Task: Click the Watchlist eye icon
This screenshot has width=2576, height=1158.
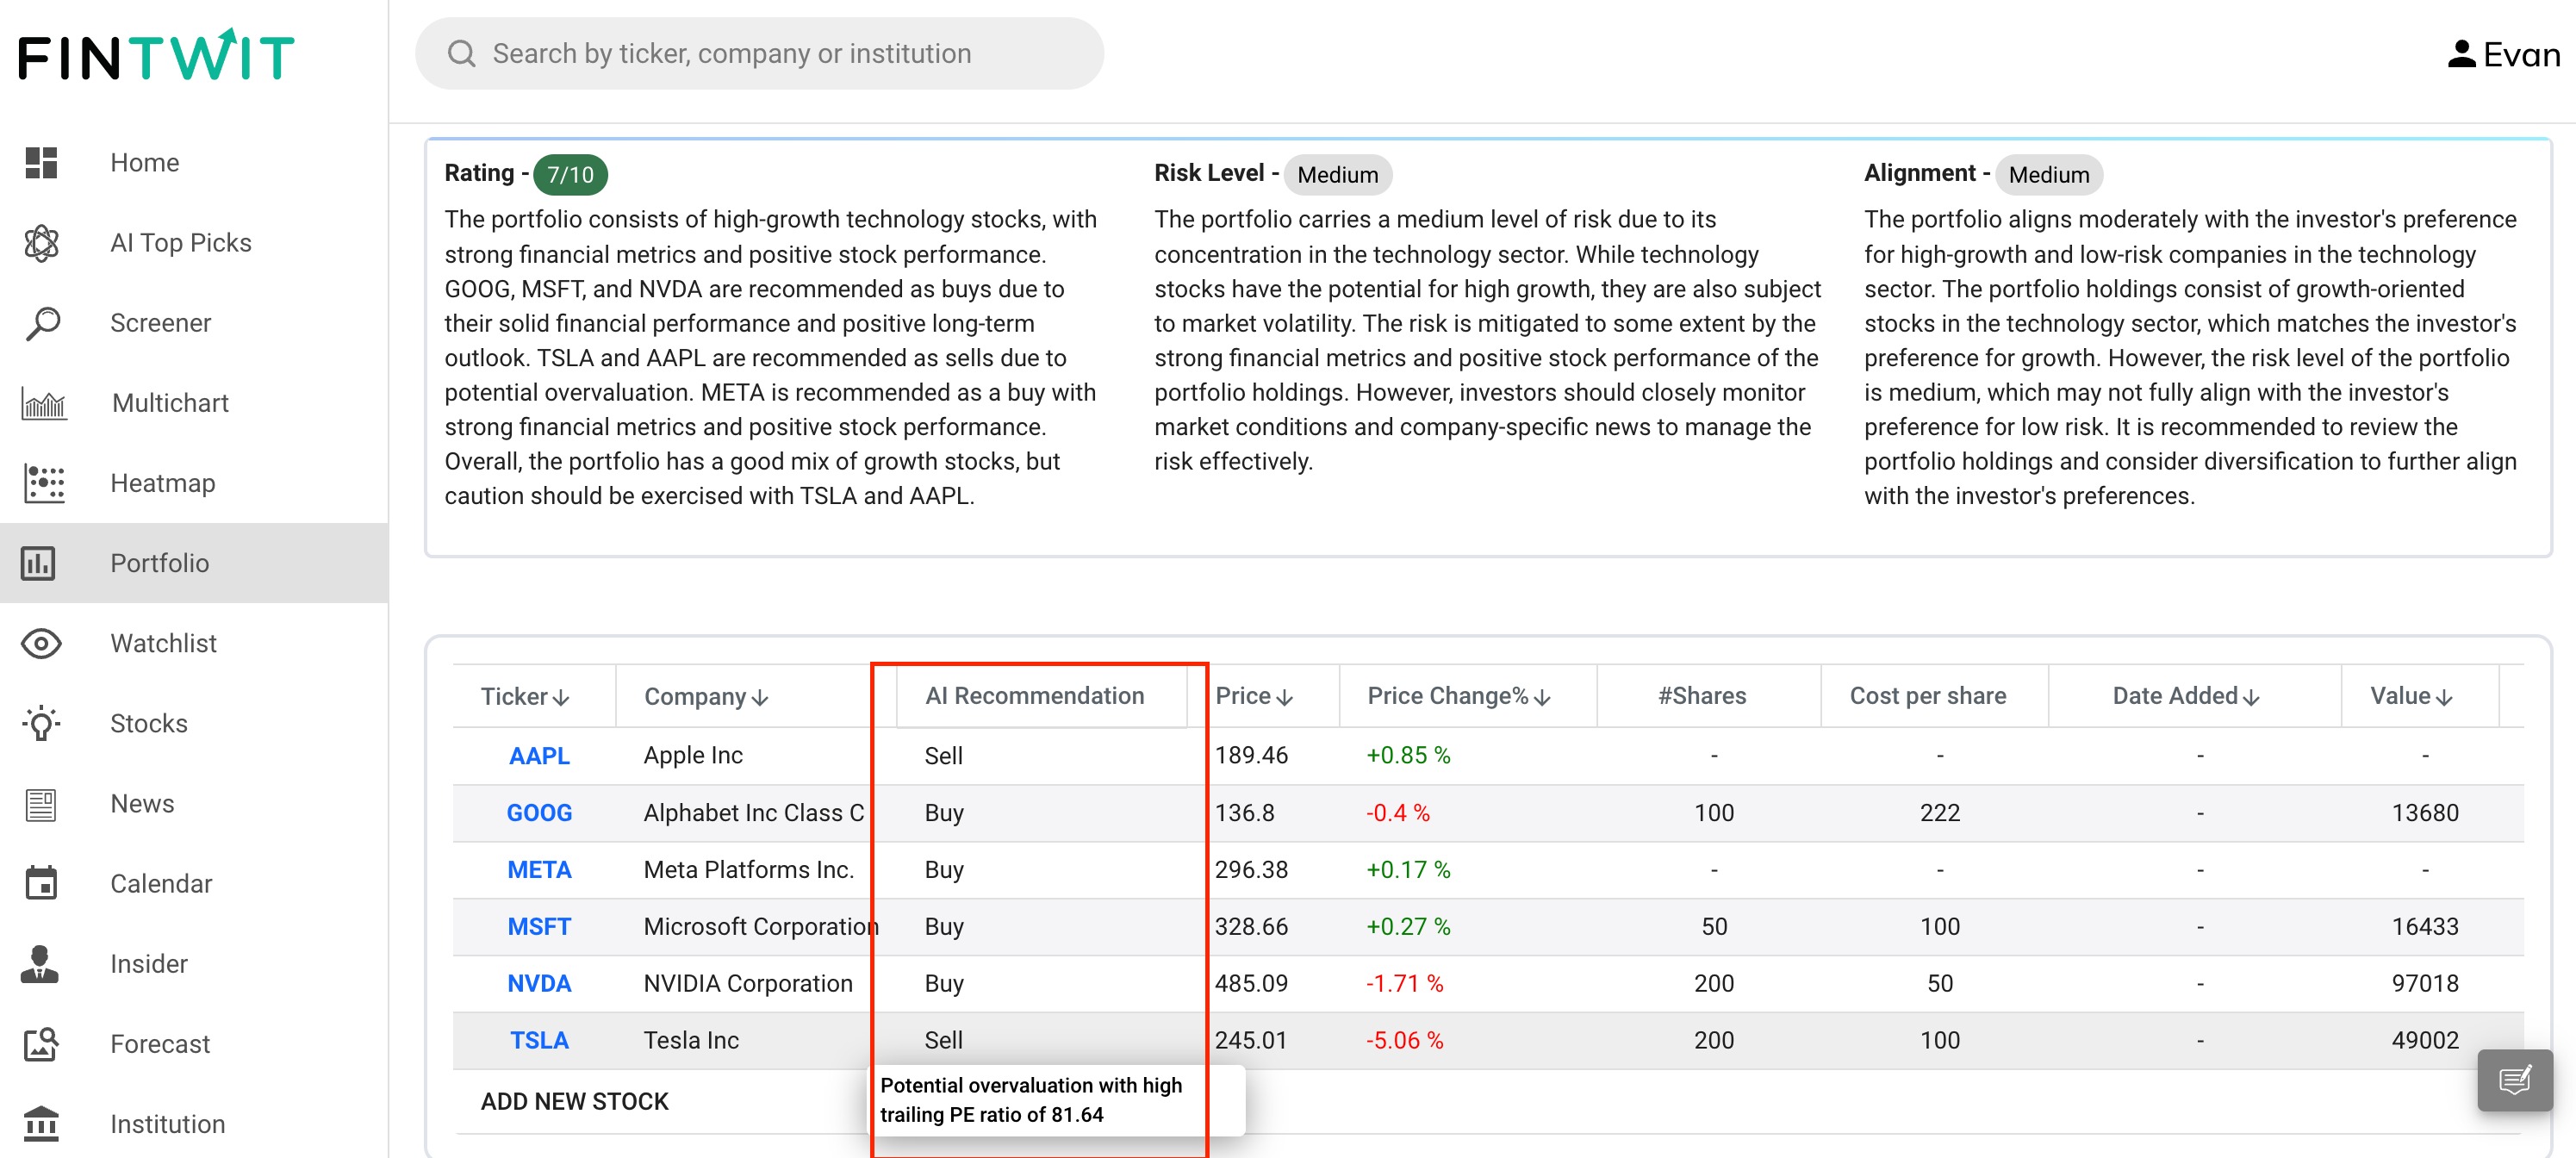Action: [41, 643]
